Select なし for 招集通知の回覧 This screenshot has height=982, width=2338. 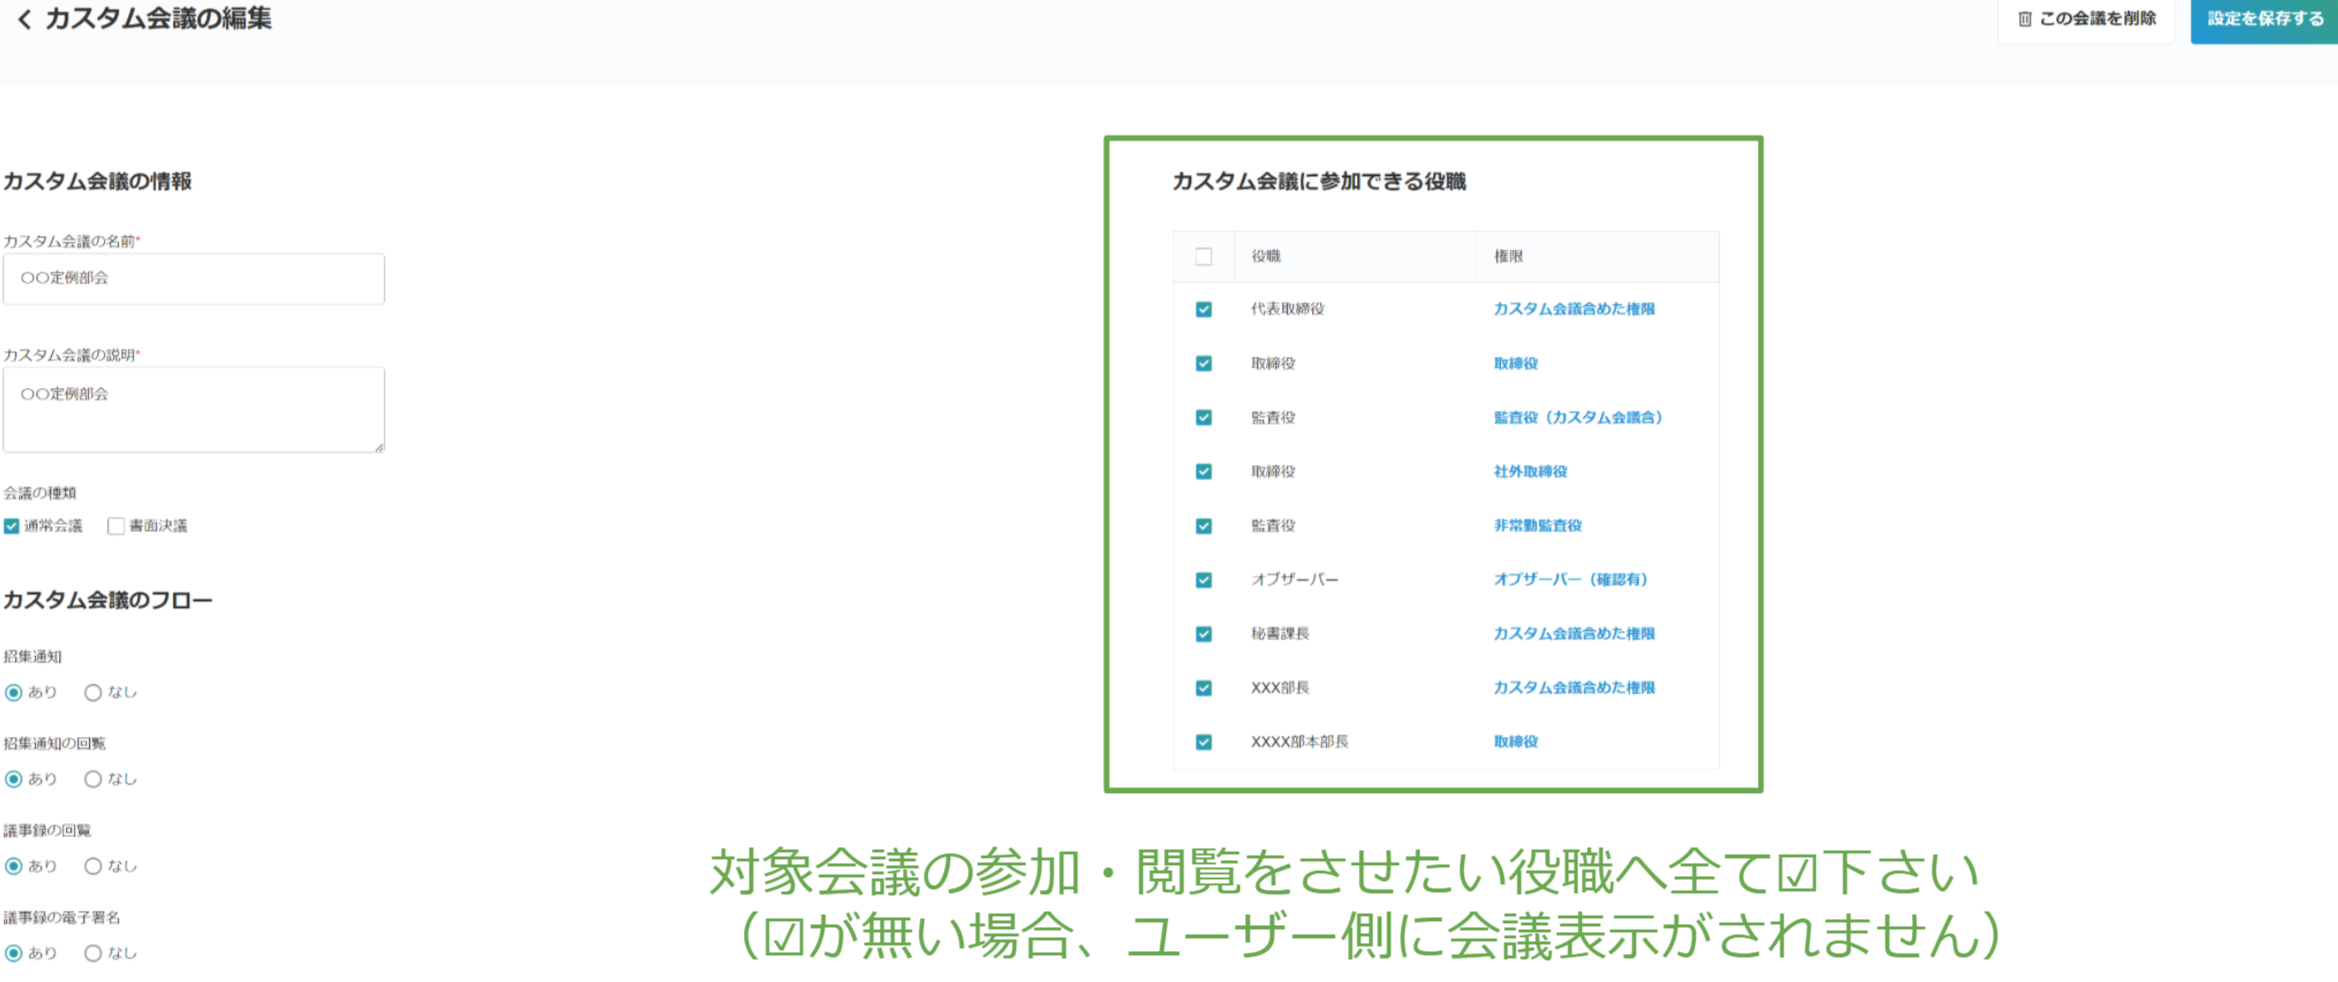(x=93, y=779)
